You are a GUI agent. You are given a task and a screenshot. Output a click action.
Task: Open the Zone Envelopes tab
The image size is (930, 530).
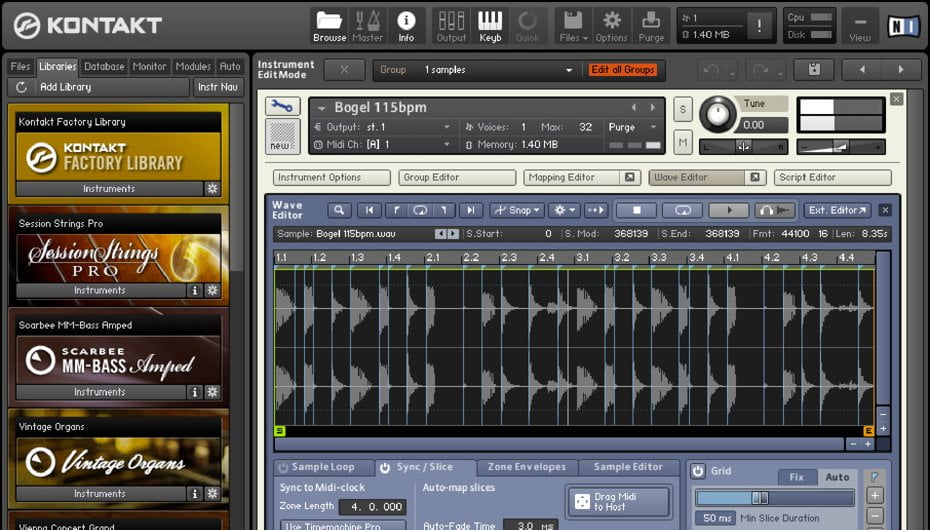tap(527, 467)
